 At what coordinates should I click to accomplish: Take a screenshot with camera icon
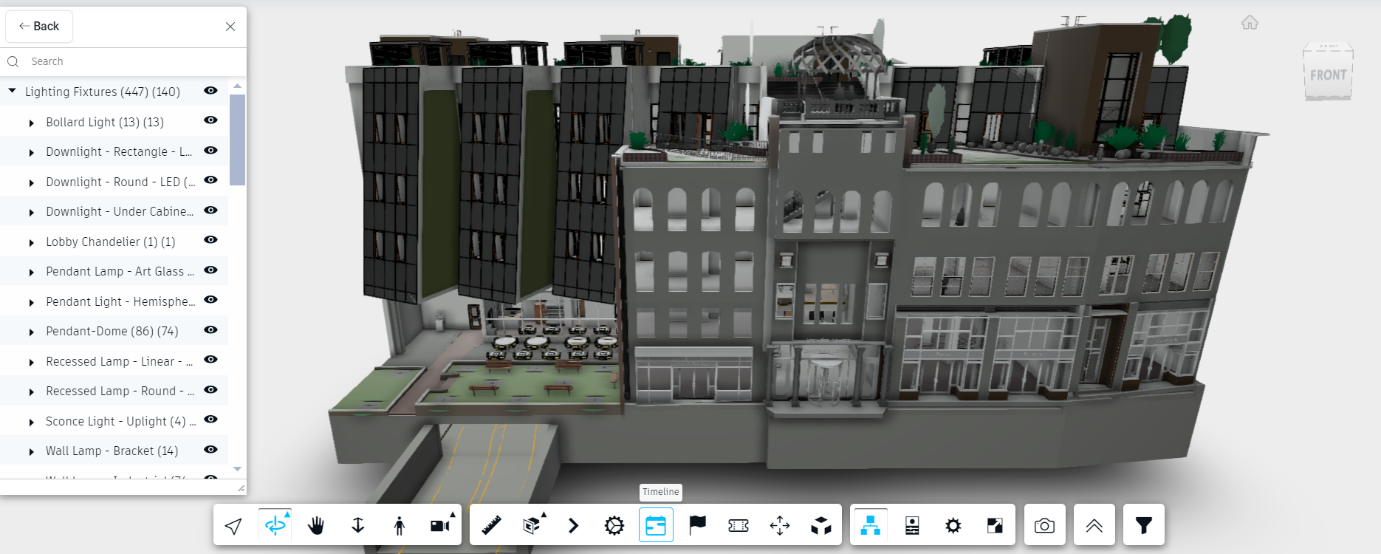[1044, 525]
